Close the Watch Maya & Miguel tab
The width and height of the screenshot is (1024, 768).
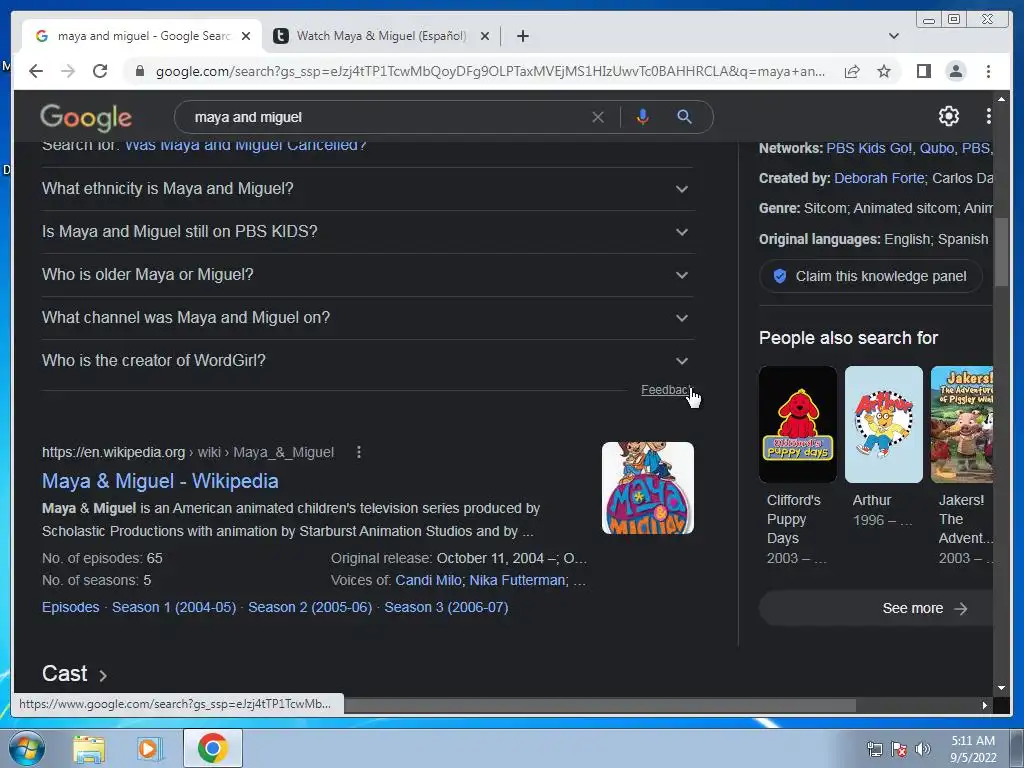click(x=485, y=36)
